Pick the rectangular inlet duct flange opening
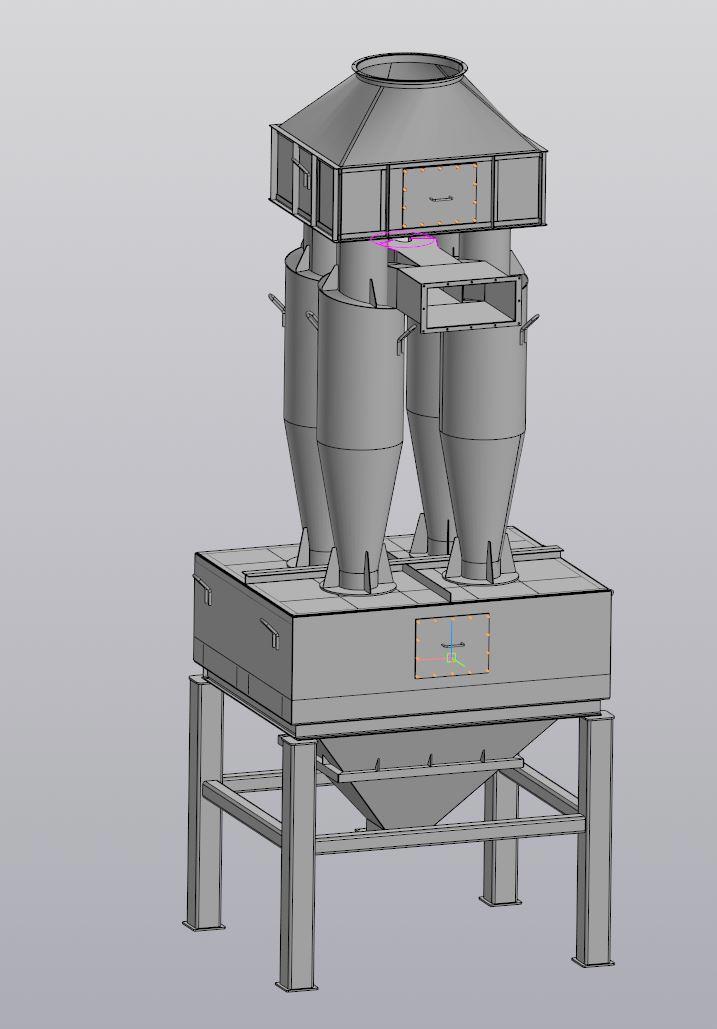The width and height of the screenshot is (717, 1029). click(472, 304)
